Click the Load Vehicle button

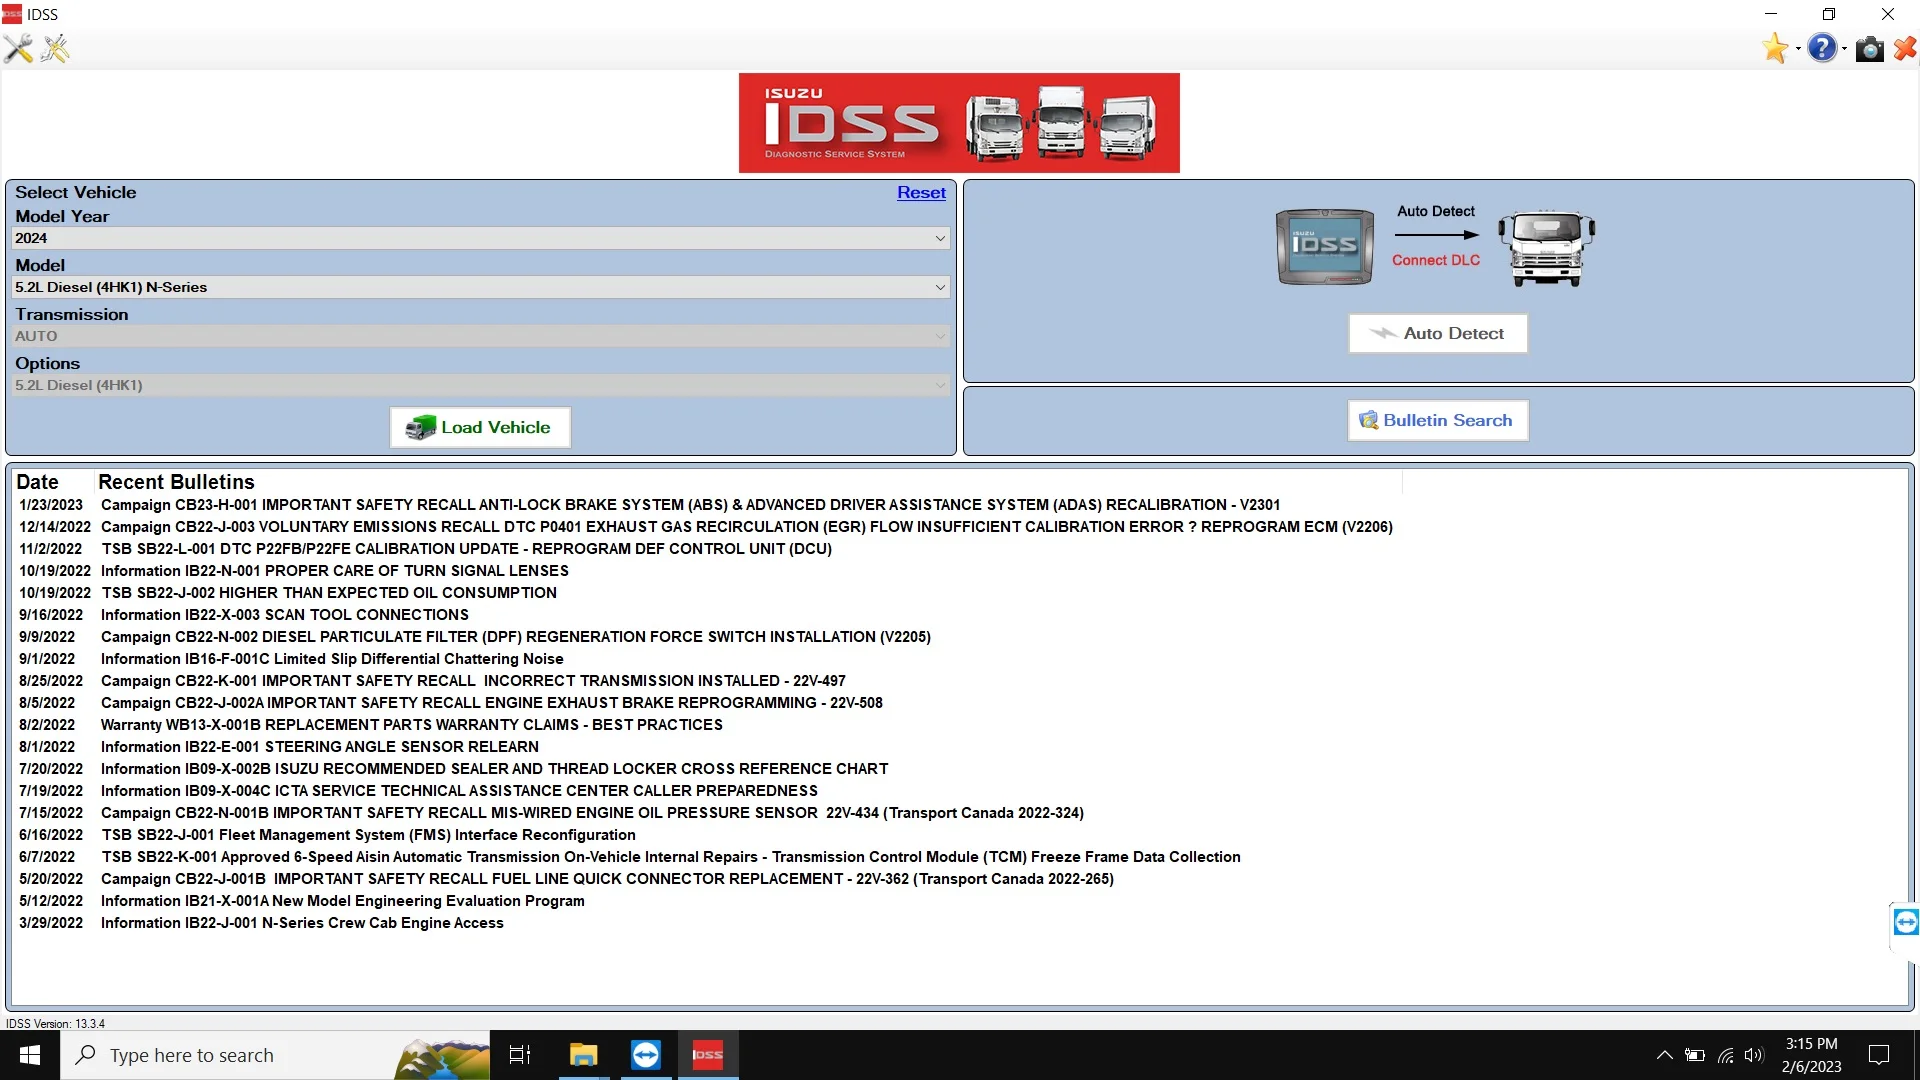(x=480, y=426)
